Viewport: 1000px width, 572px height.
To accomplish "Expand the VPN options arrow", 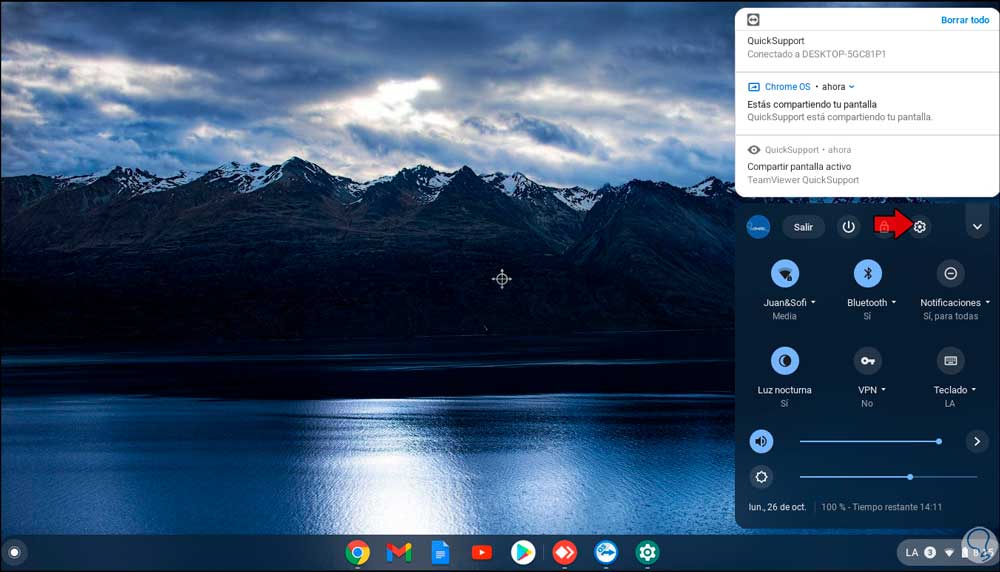I will click(x=883, y=390).
